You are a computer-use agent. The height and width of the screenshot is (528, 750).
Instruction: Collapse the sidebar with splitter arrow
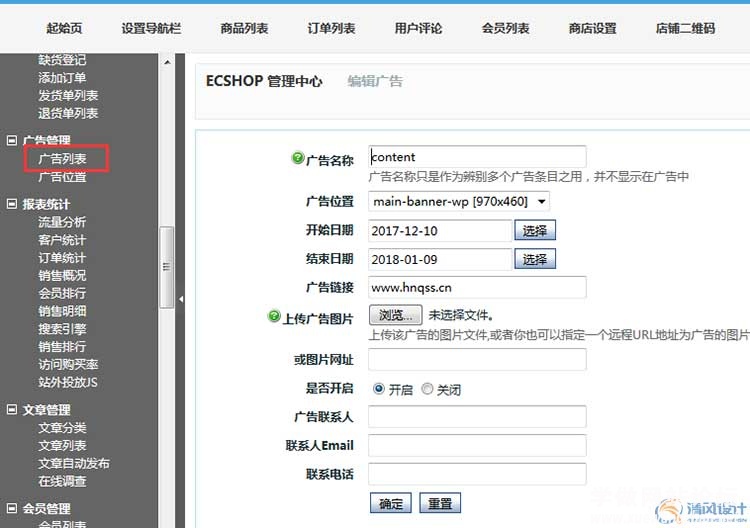click(x=181, y=299)
